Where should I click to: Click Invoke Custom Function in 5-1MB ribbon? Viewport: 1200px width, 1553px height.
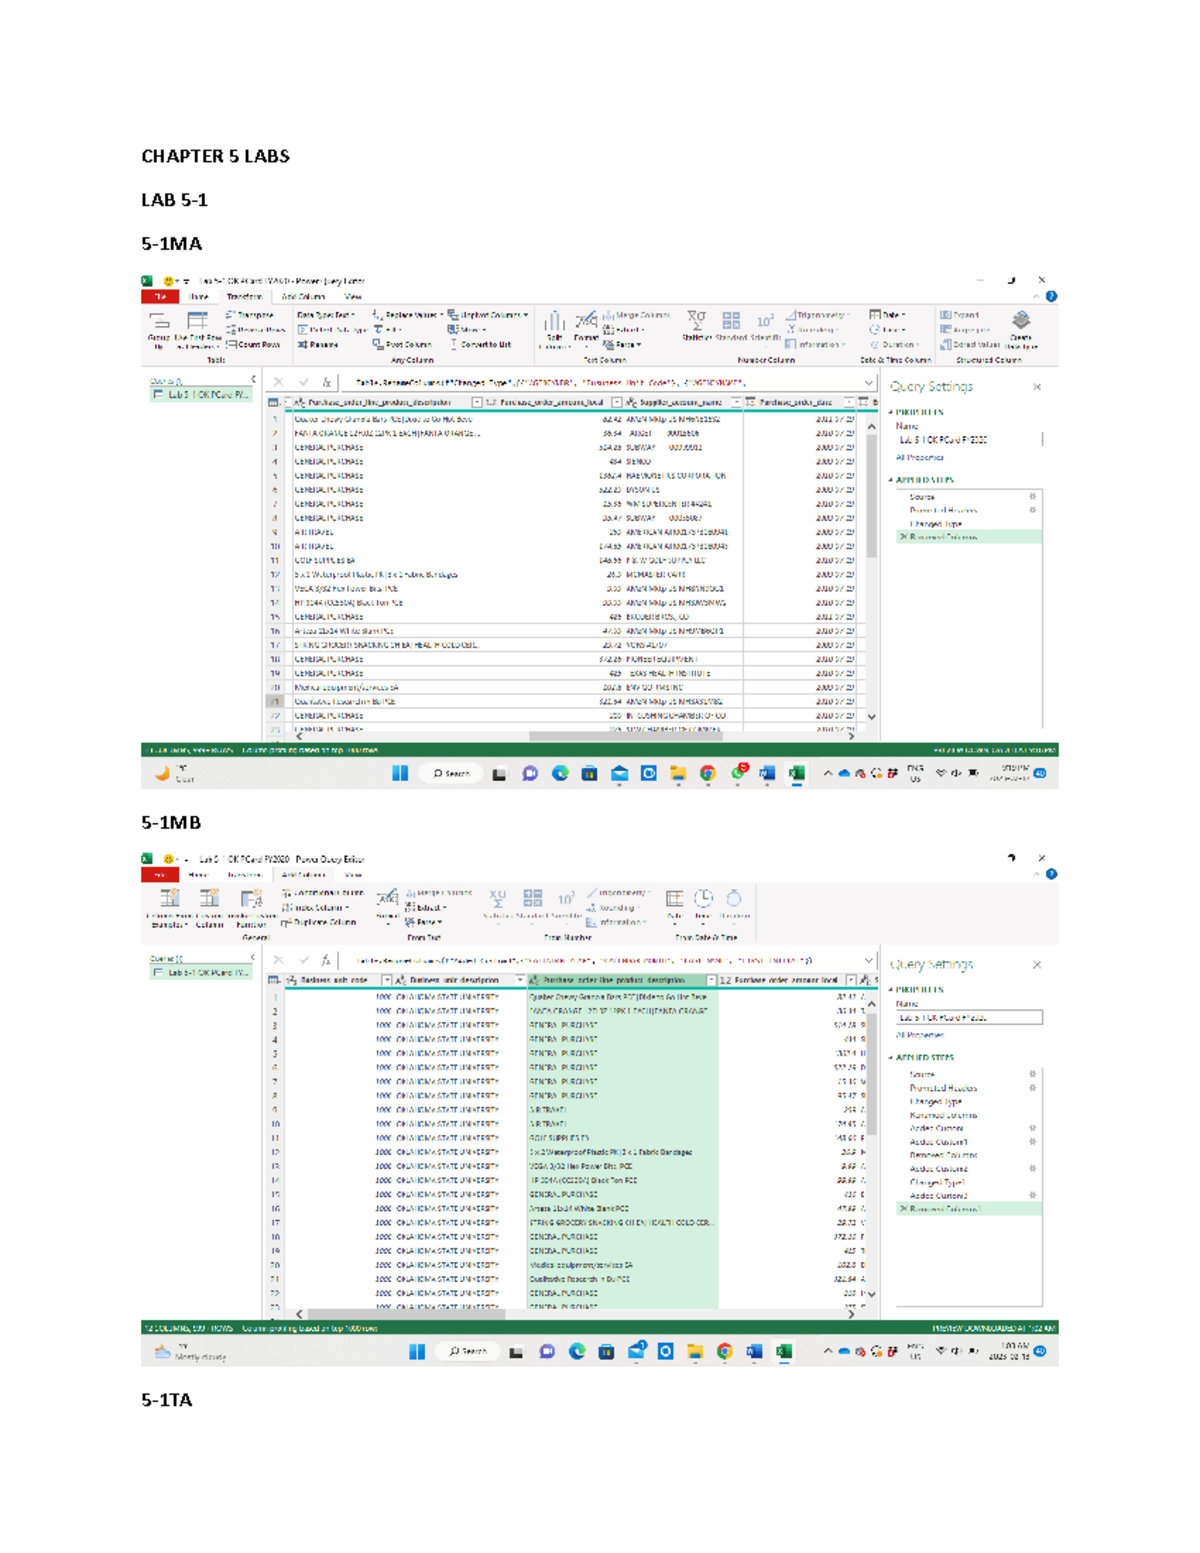[251, 908]
